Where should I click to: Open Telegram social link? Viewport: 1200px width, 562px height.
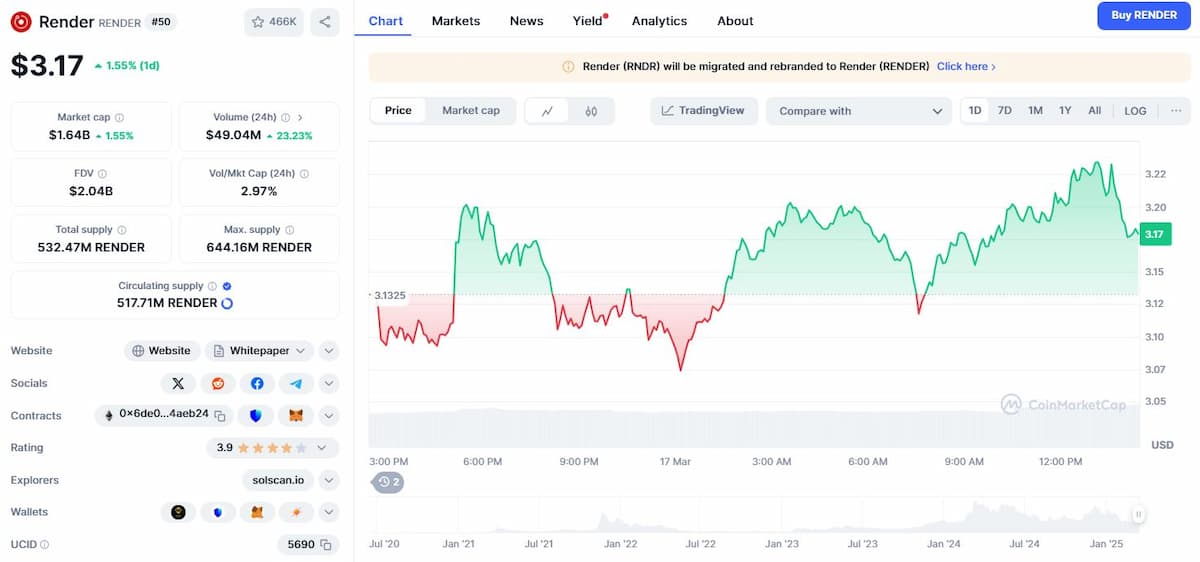[x=296, y=383]
